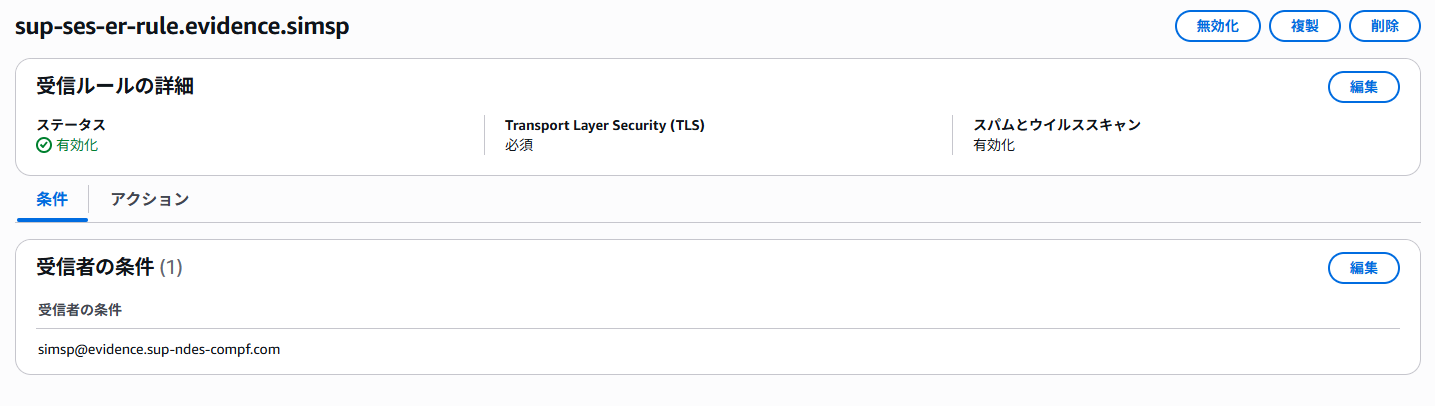
Task: Click the スパムとウイルススキャン label
Action: click(x=1057, y=125)
